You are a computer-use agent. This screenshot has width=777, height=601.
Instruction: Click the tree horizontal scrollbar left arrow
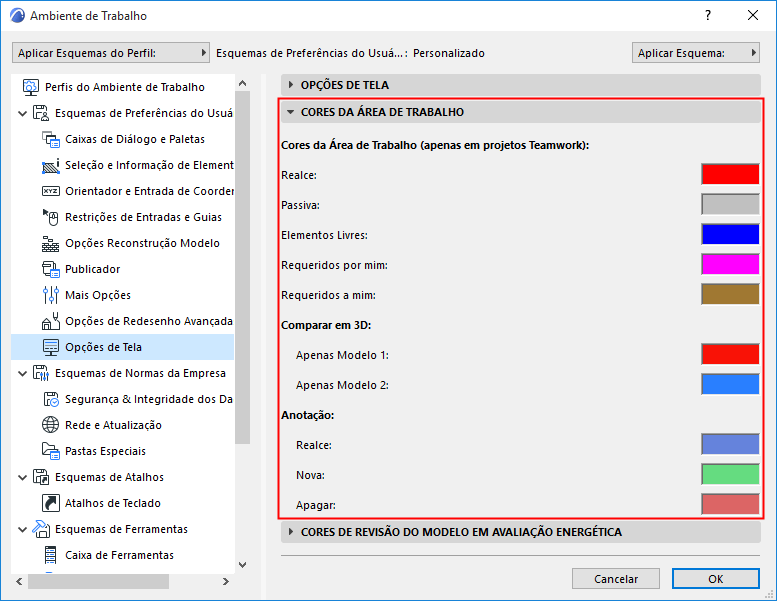click(19, 582)
